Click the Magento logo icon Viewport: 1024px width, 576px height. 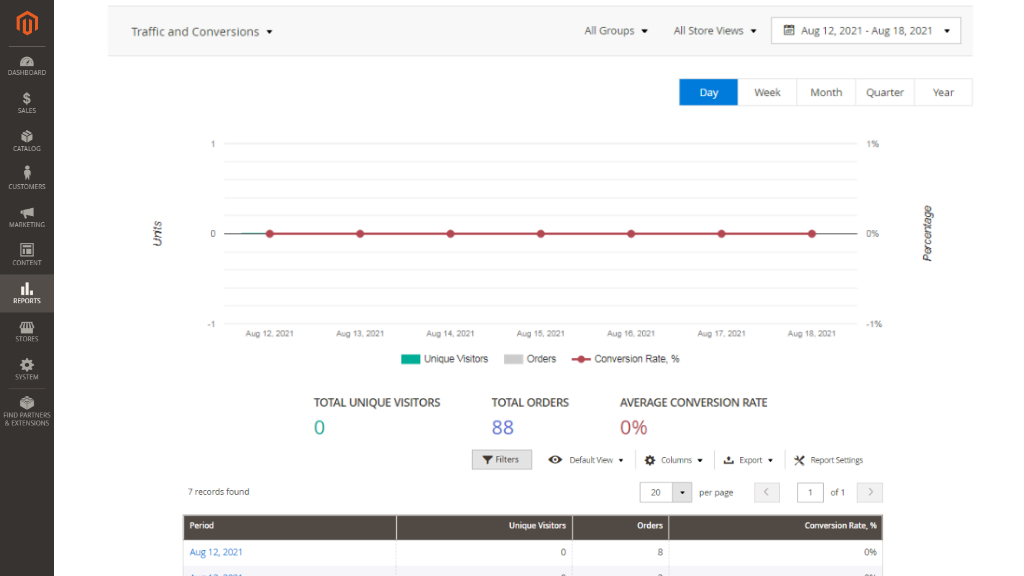(27, 24)
